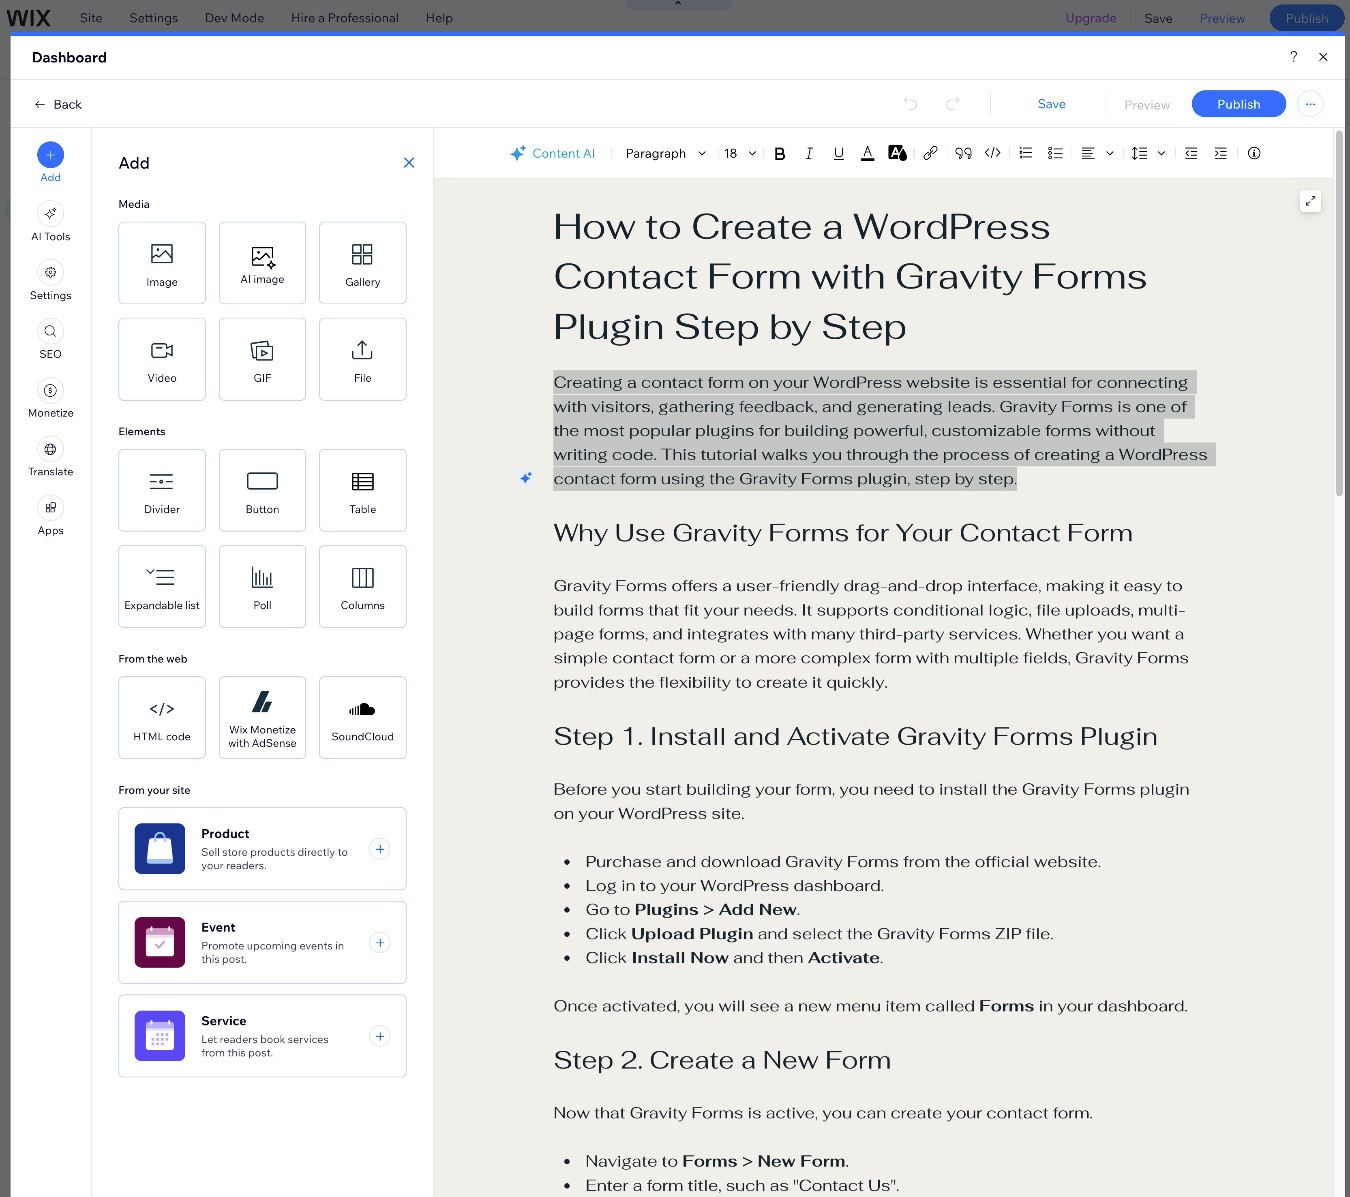This screenshot has width=1350, height=1197.
Task: Toggle bulleted list formatting
Action: tap(1025, 153)
